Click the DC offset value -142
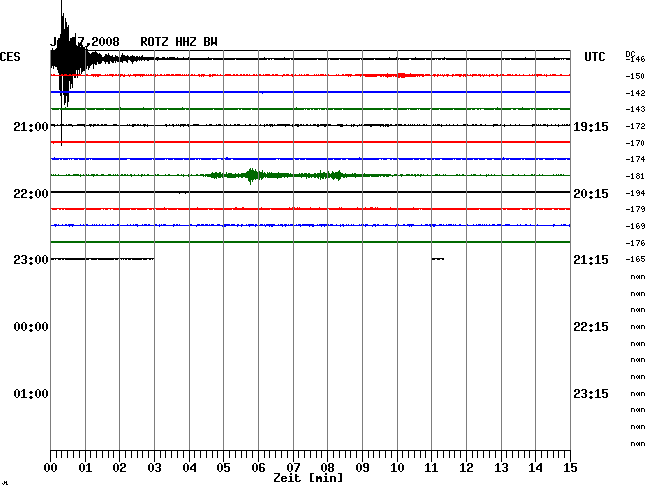 click(635, 93)
